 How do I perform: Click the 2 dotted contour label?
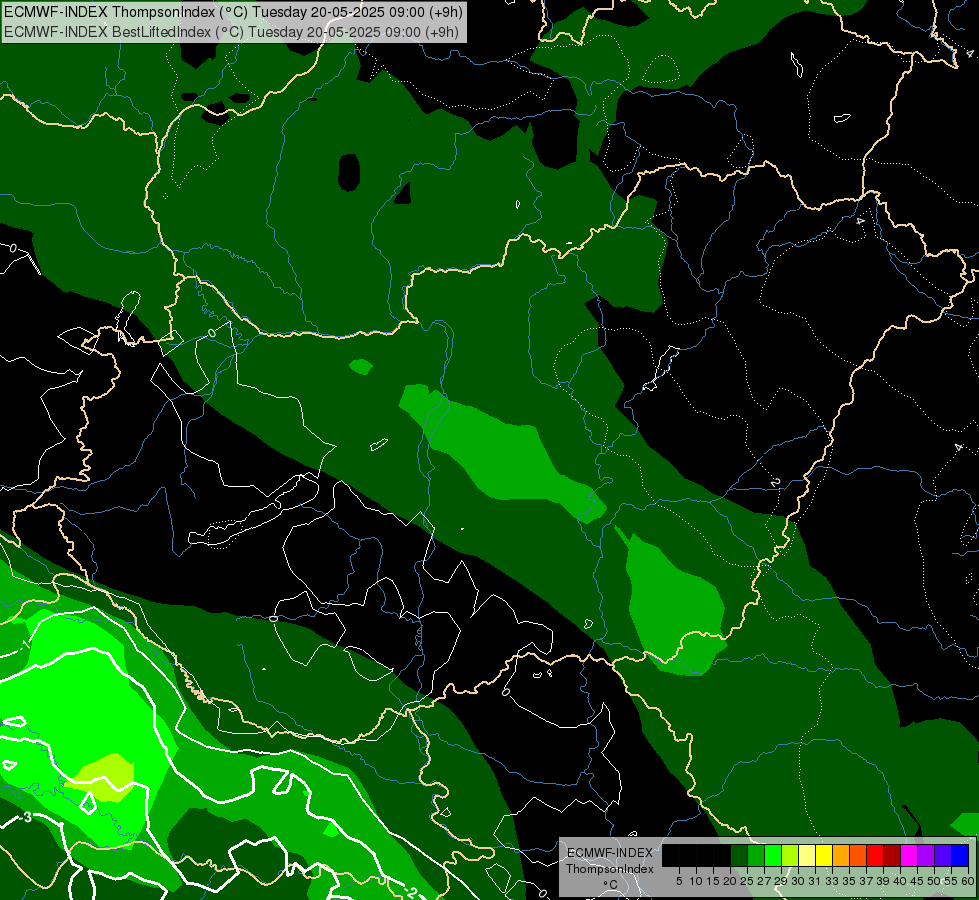775,483
